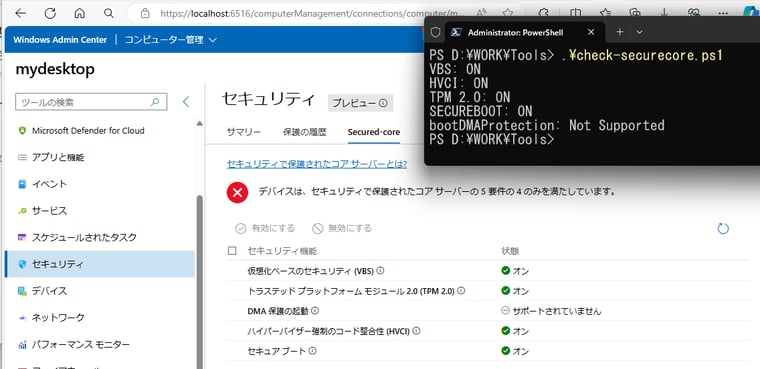Click the browser search magnifier icon

(109, 13)
